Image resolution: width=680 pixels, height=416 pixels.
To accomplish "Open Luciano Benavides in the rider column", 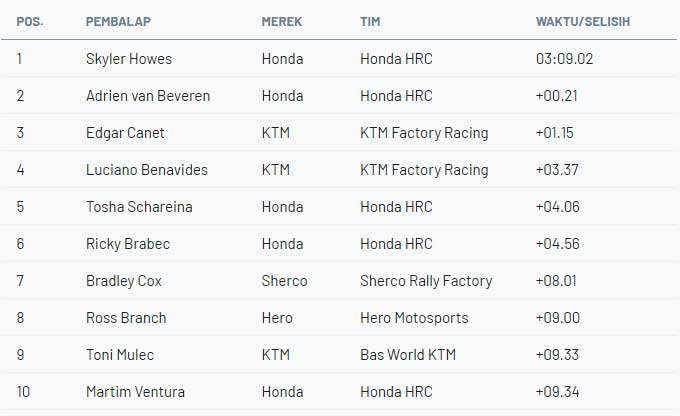I will [147, 170].
